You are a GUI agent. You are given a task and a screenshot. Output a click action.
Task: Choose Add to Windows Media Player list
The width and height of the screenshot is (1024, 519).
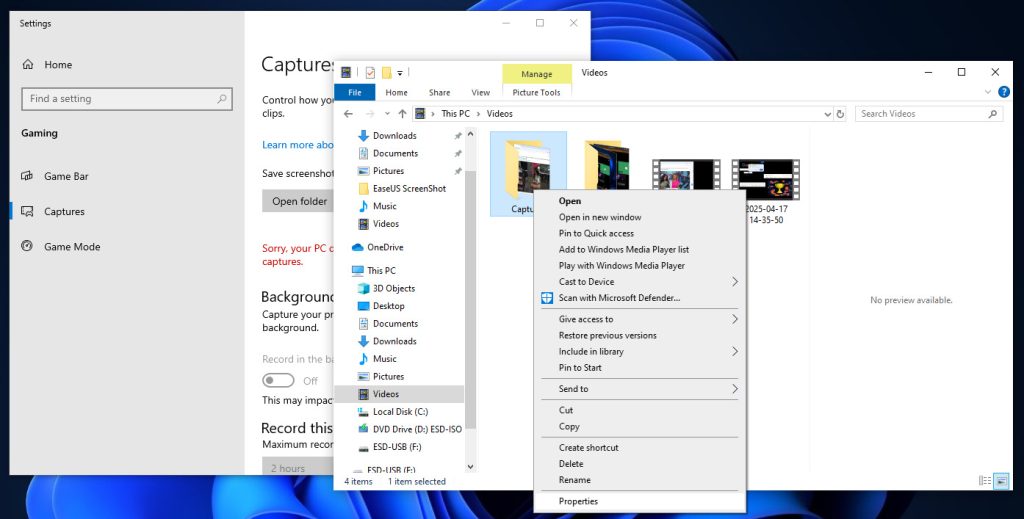(640, 249)
